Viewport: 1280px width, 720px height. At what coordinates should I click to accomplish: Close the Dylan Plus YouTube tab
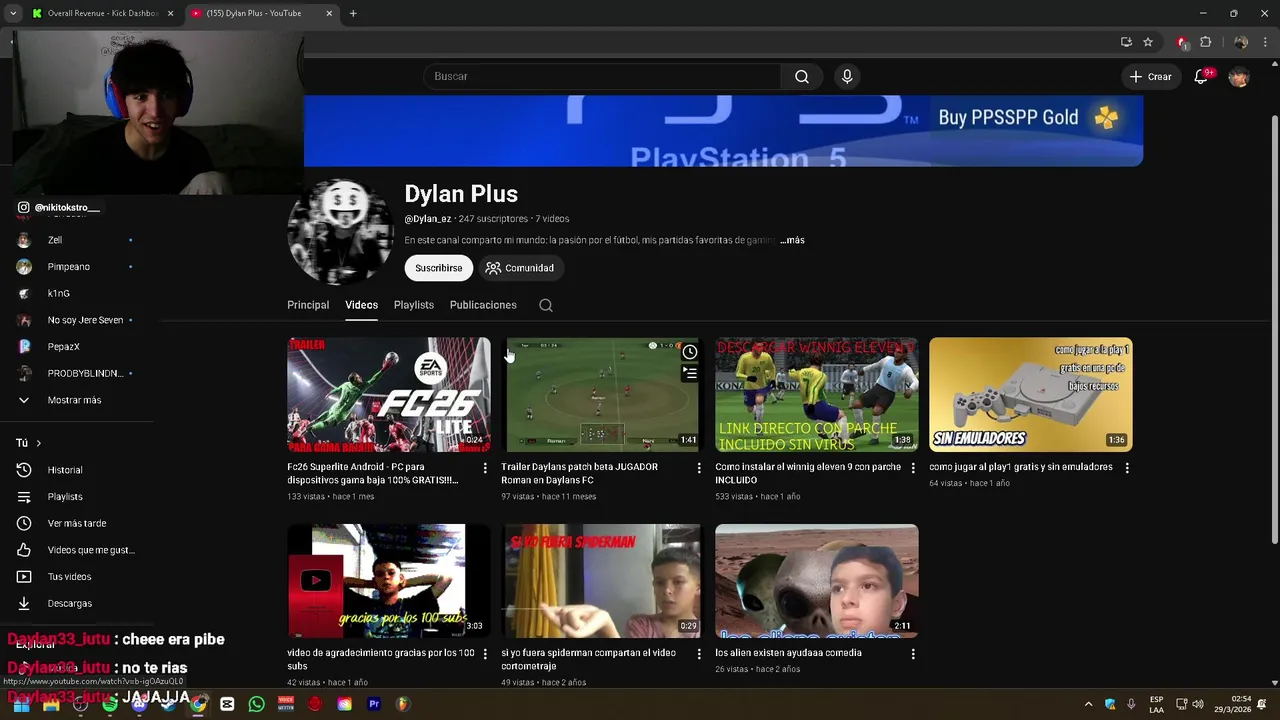[x=329, y=13]
